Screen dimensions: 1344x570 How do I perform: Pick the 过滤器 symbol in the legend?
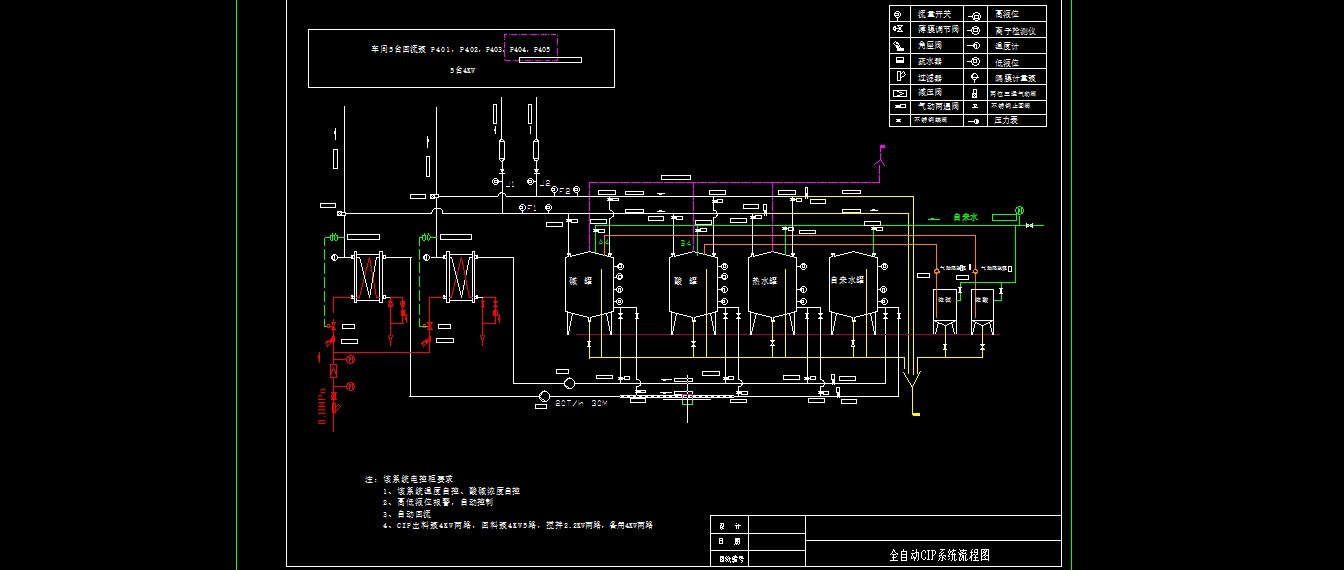coord(900,76)
